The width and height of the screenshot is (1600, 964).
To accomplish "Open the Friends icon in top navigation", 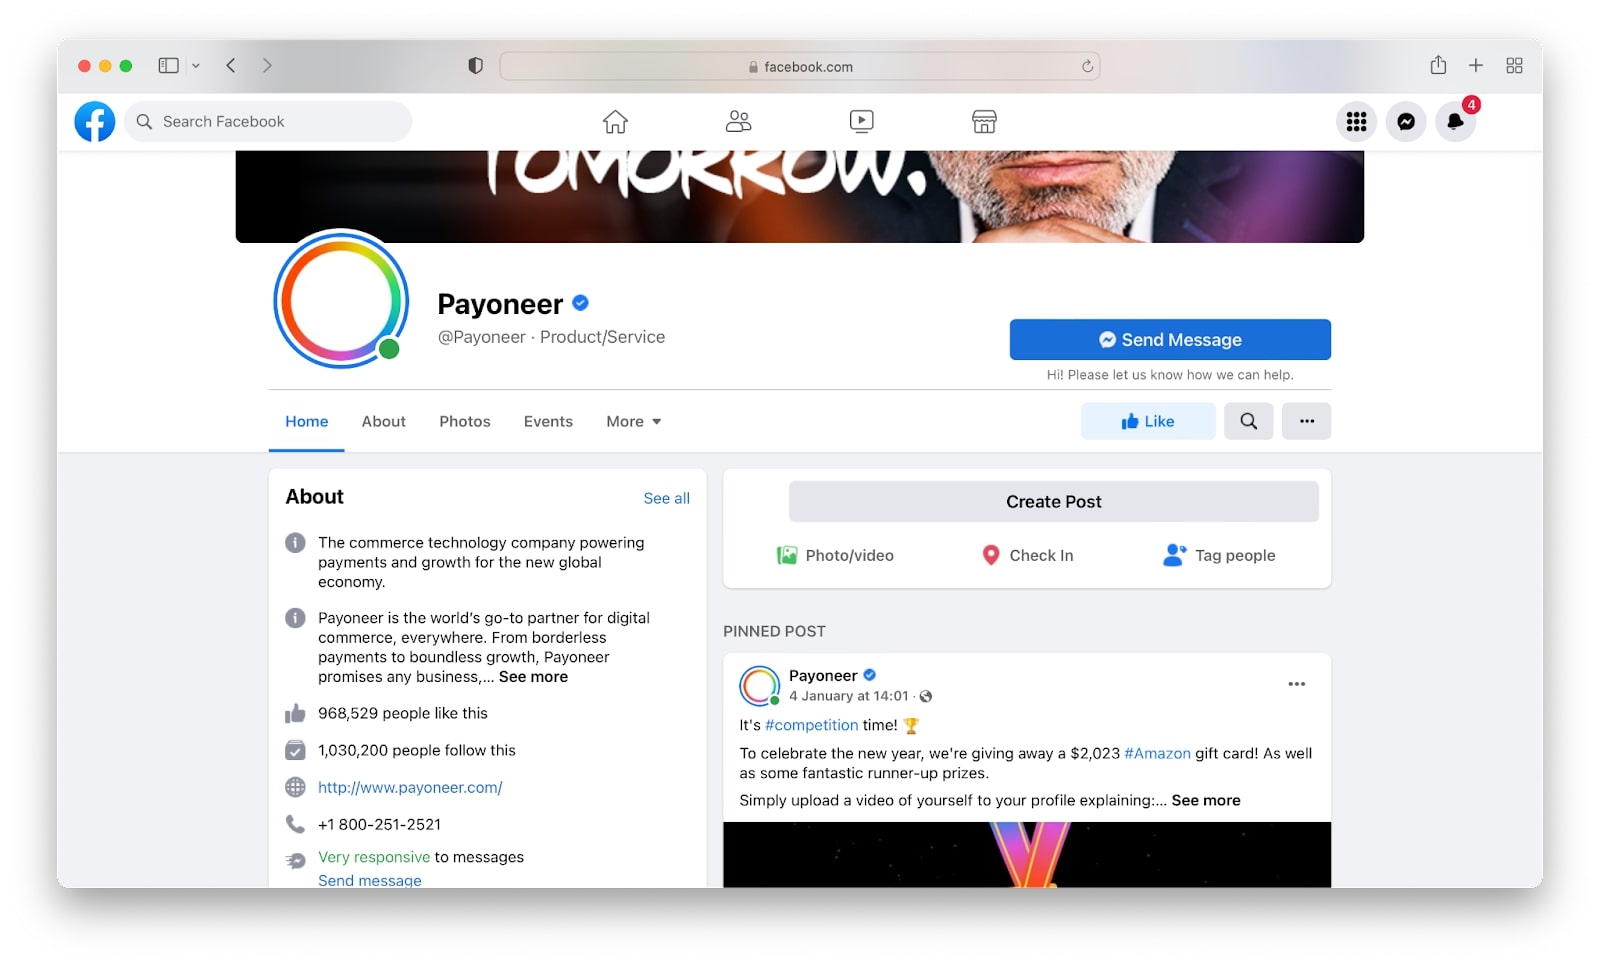I will (x=738, y=122).
